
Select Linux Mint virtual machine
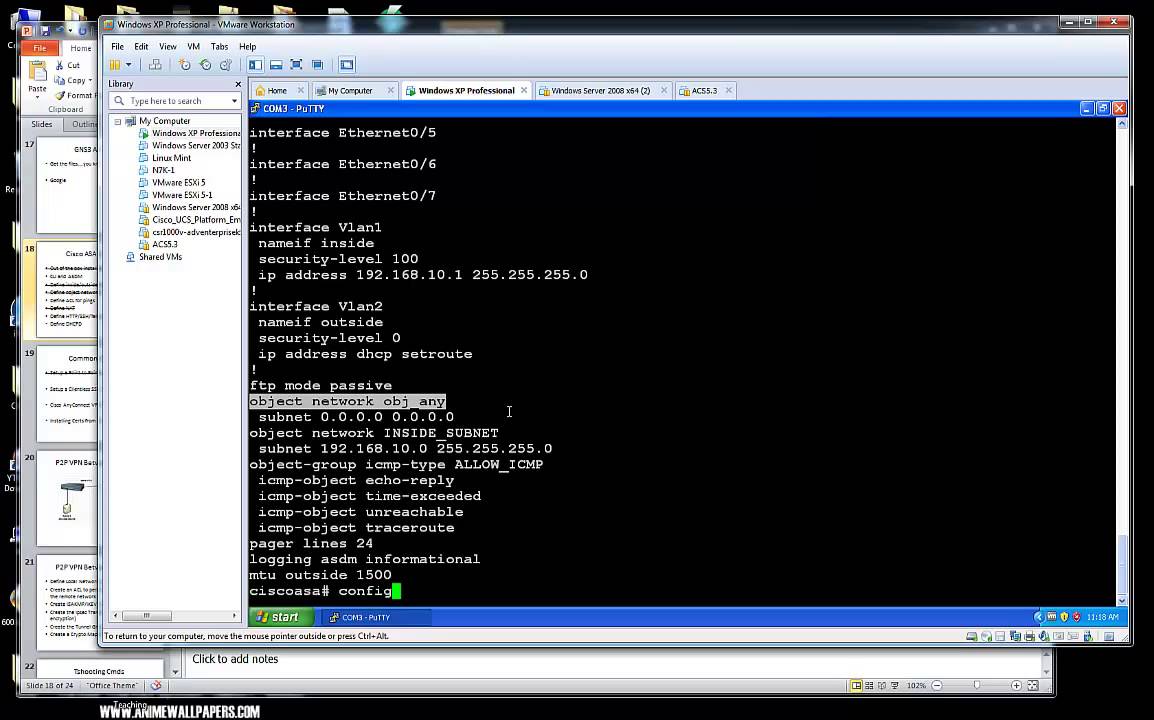(x=165, y=158)
